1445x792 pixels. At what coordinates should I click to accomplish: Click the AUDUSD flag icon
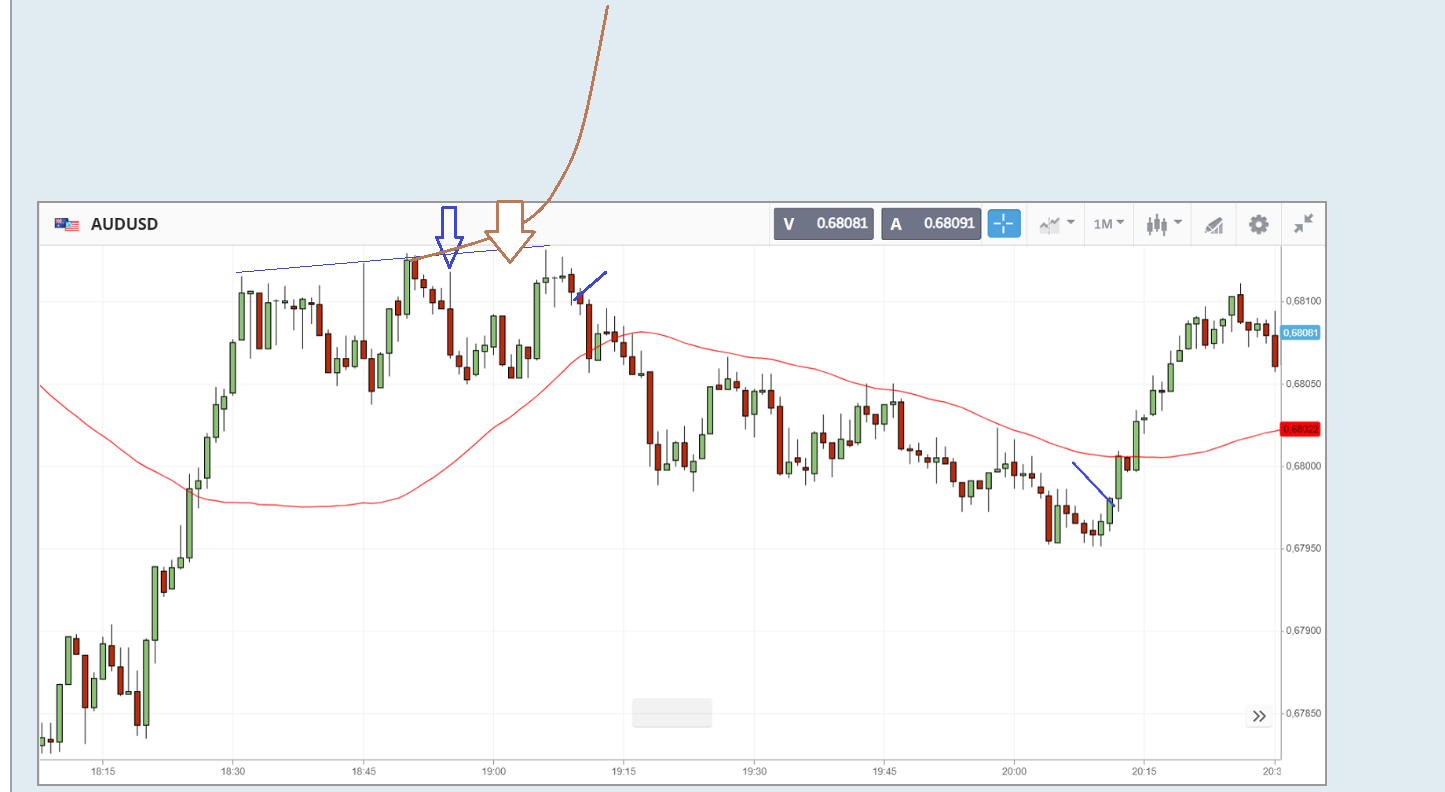click(67, 224)
